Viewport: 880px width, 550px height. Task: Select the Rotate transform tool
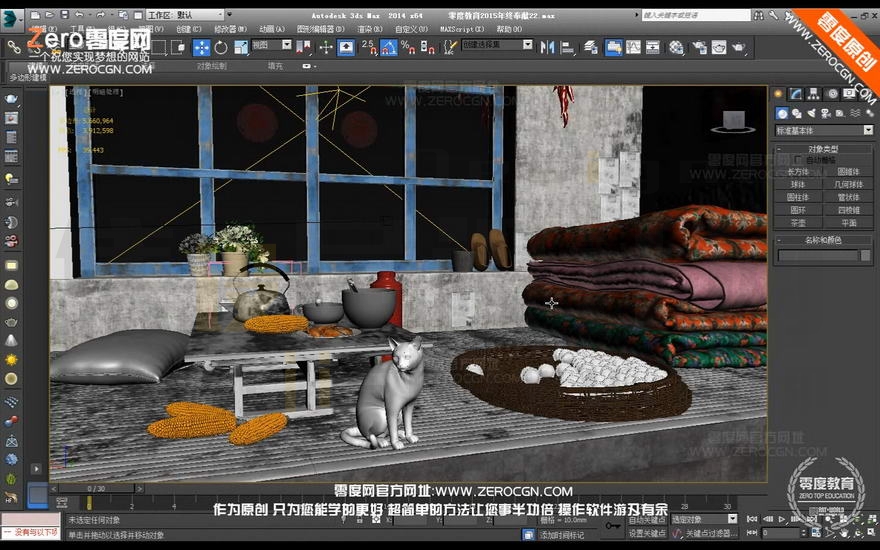tap(221, 47)
